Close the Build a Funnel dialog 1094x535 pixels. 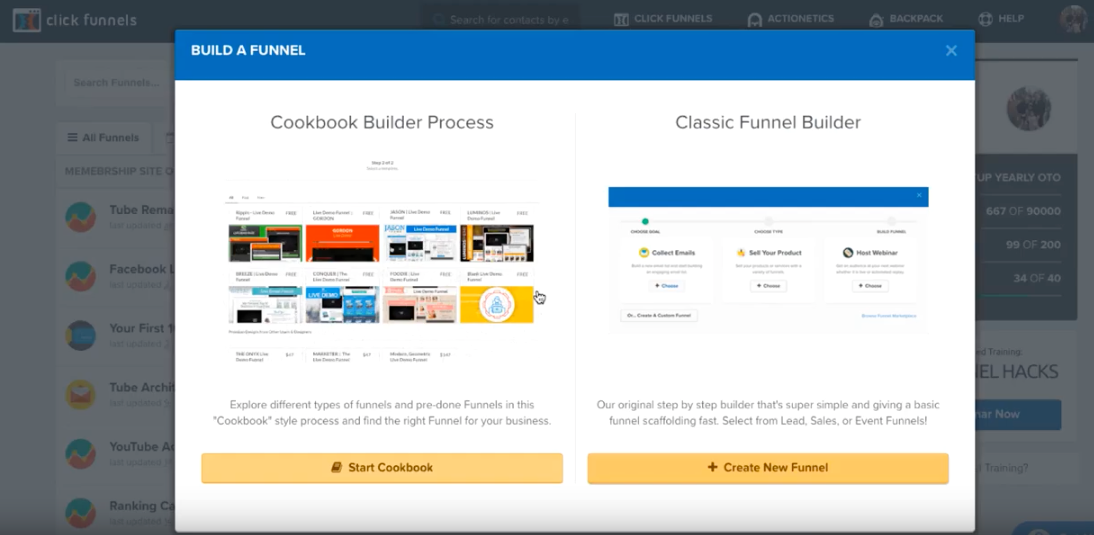tap(951, 50)
